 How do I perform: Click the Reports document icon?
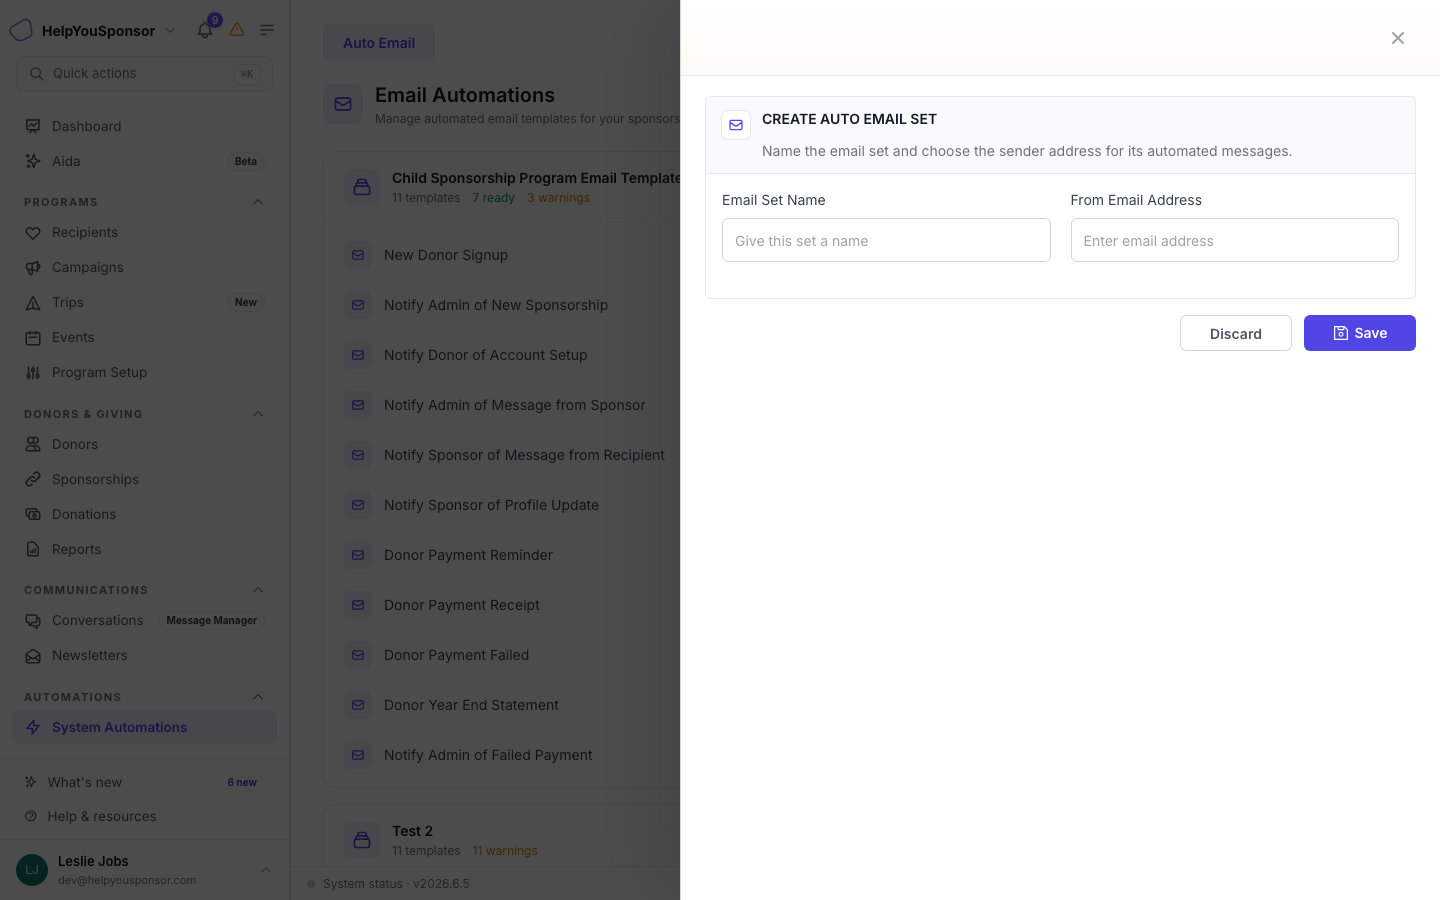pyautogui.click(x=33, y=549)
